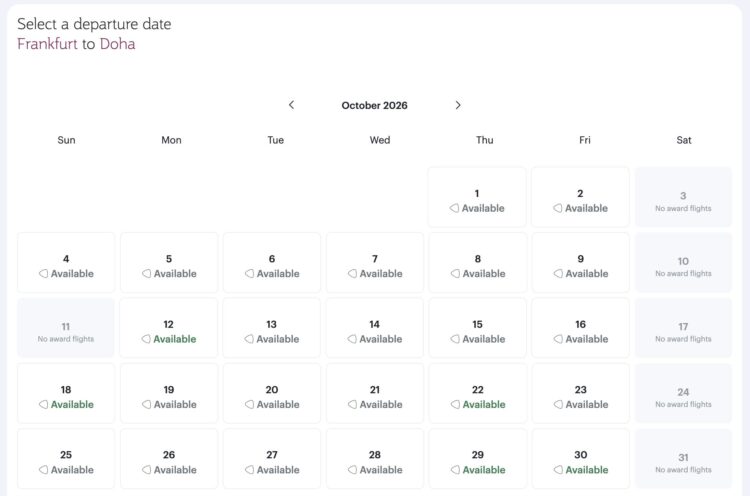
Task: Choose October 26 date cell
Action: [x=169, y=459]
